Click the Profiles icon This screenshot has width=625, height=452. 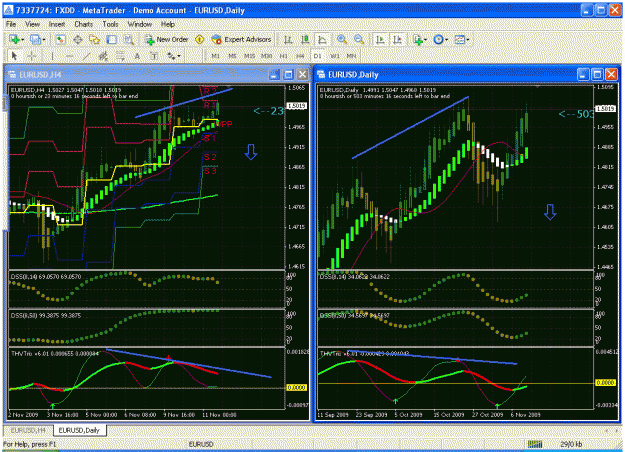point(35,39)
